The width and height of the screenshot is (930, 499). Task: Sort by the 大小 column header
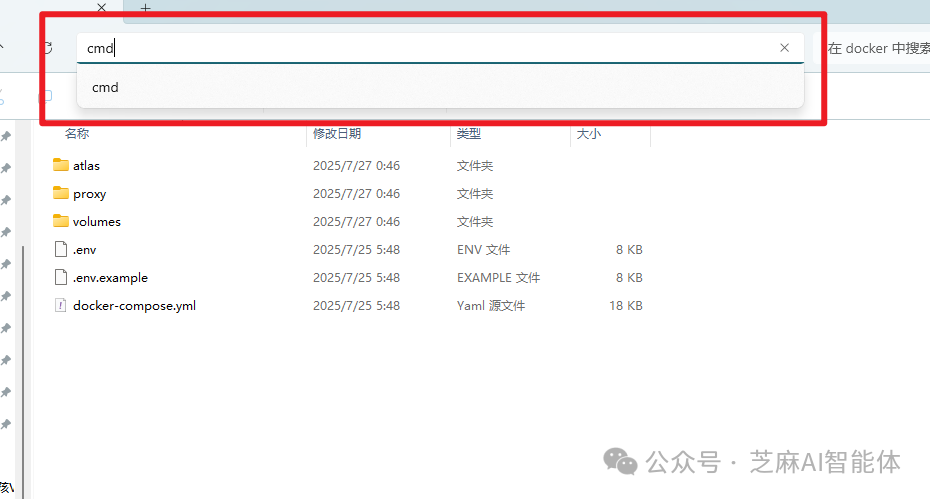[589, 134]
